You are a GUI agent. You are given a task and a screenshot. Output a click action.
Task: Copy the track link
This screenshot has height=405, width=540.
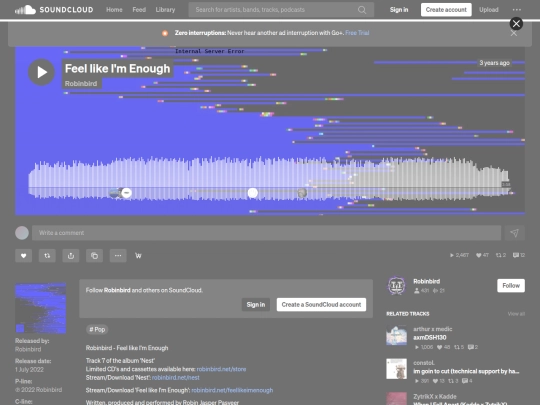(x=94, y=256)
